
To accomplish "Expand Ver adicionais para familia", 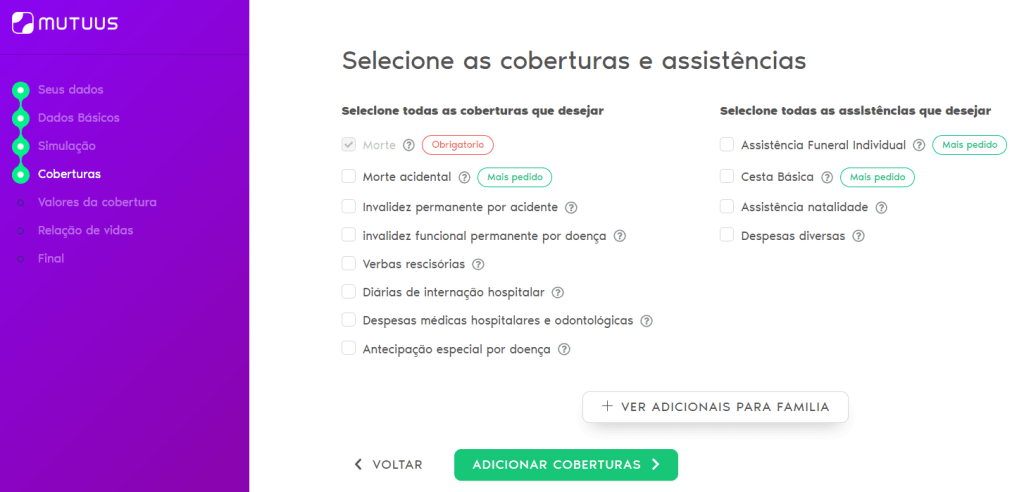I will tap(715, 407).
